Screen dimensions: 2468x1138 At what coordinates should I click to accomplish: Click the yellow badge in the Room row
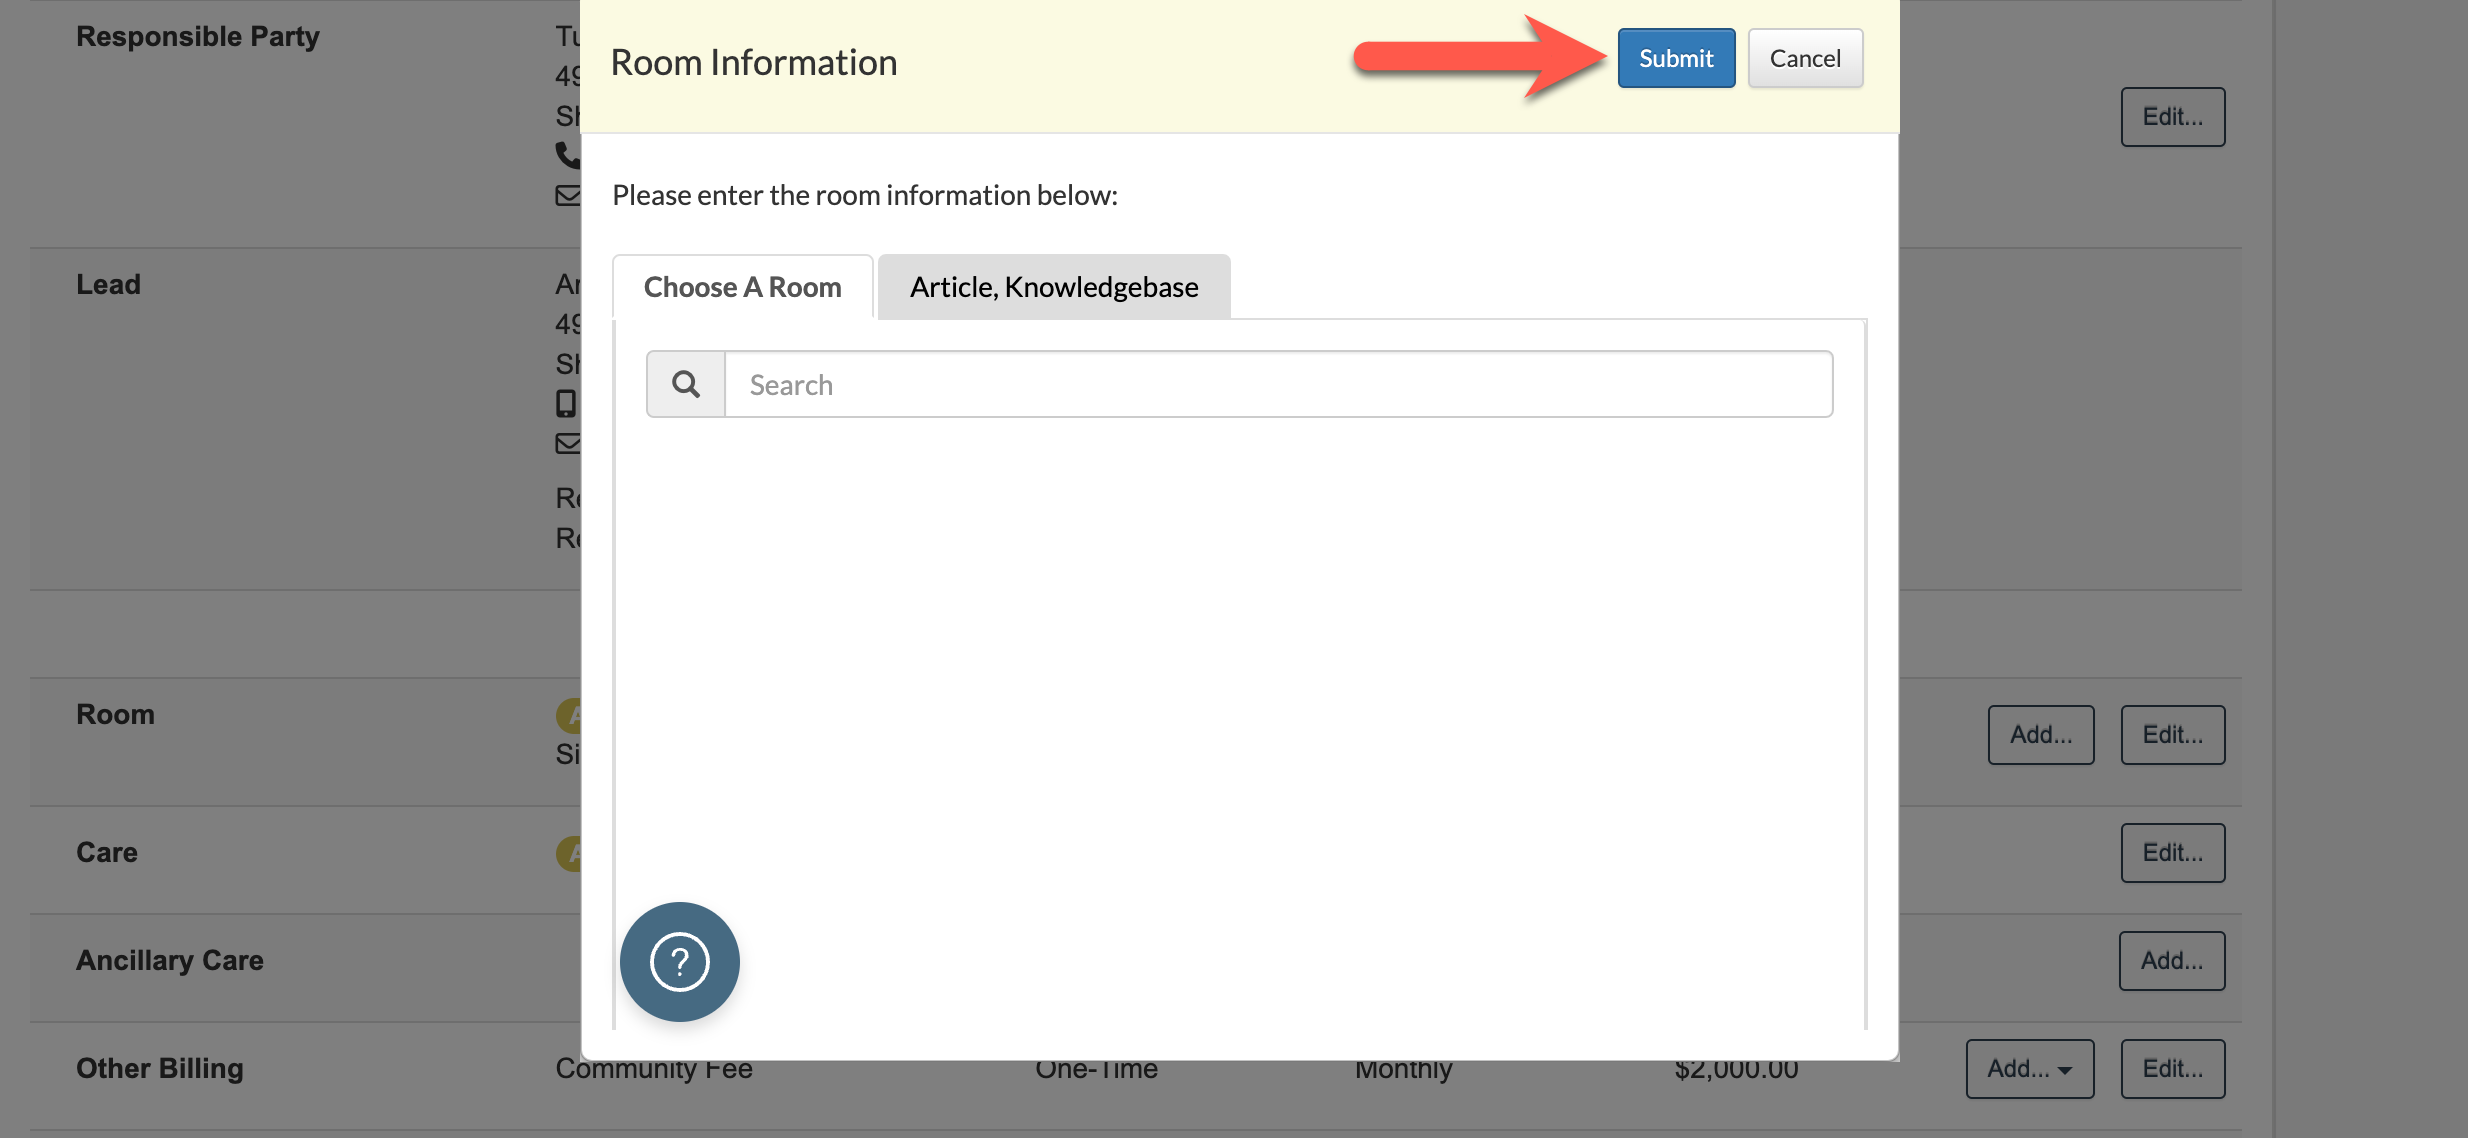569,715
